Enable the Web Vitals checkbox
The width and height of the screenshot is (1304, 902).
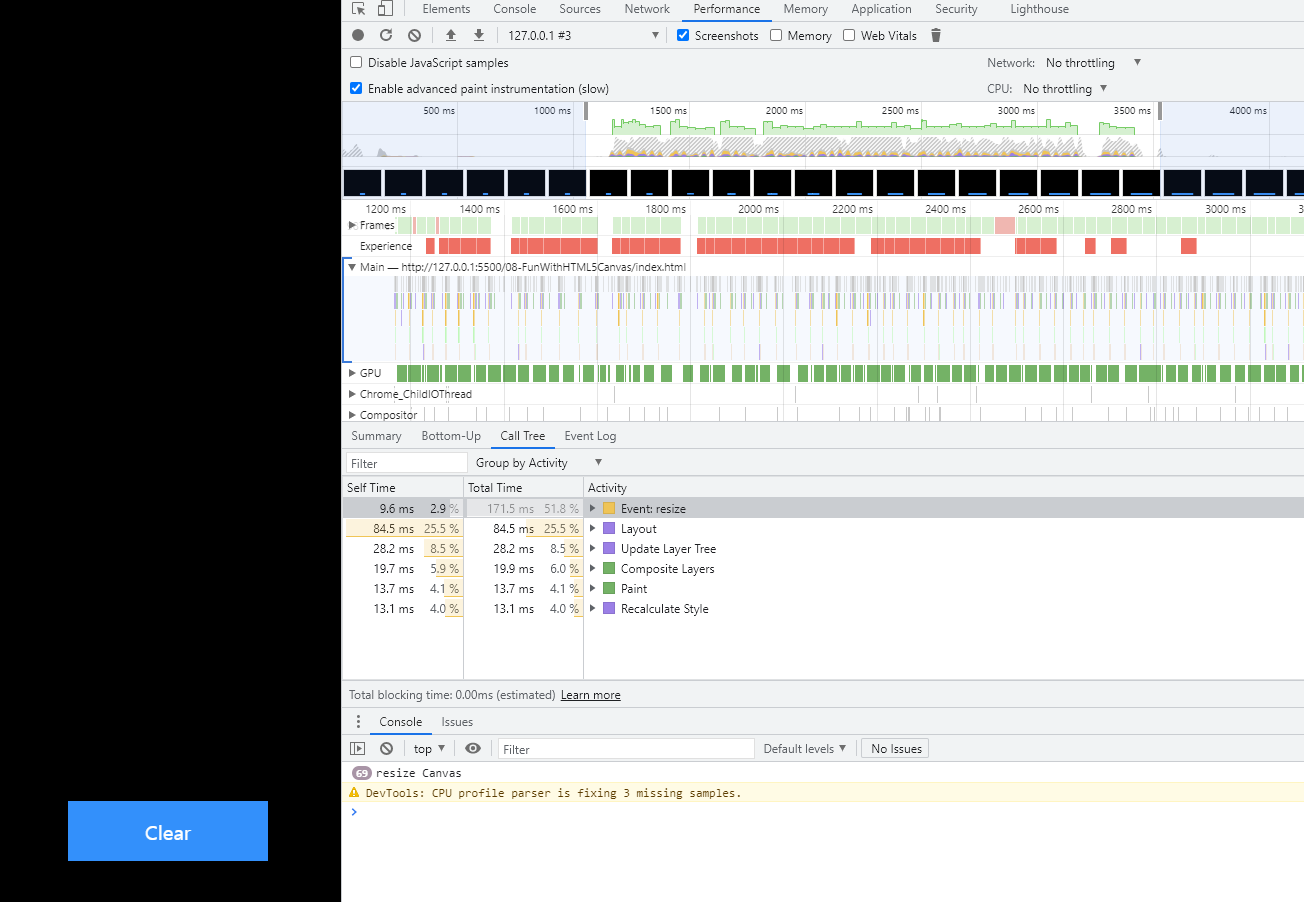tap(849, 35)
